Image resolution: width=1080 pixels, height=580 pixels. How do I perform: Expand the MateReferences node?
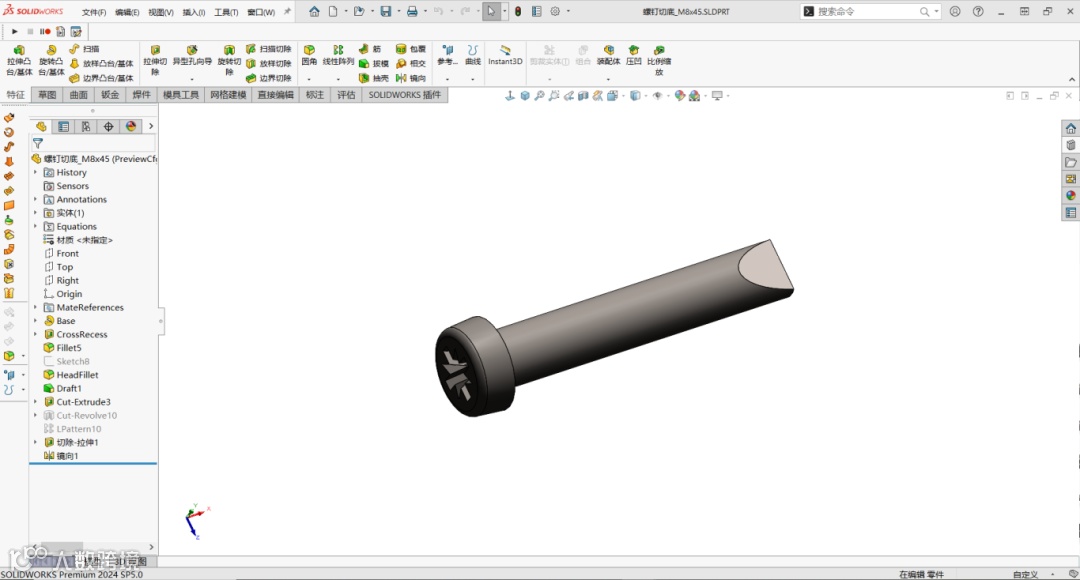tap(35, 307)
